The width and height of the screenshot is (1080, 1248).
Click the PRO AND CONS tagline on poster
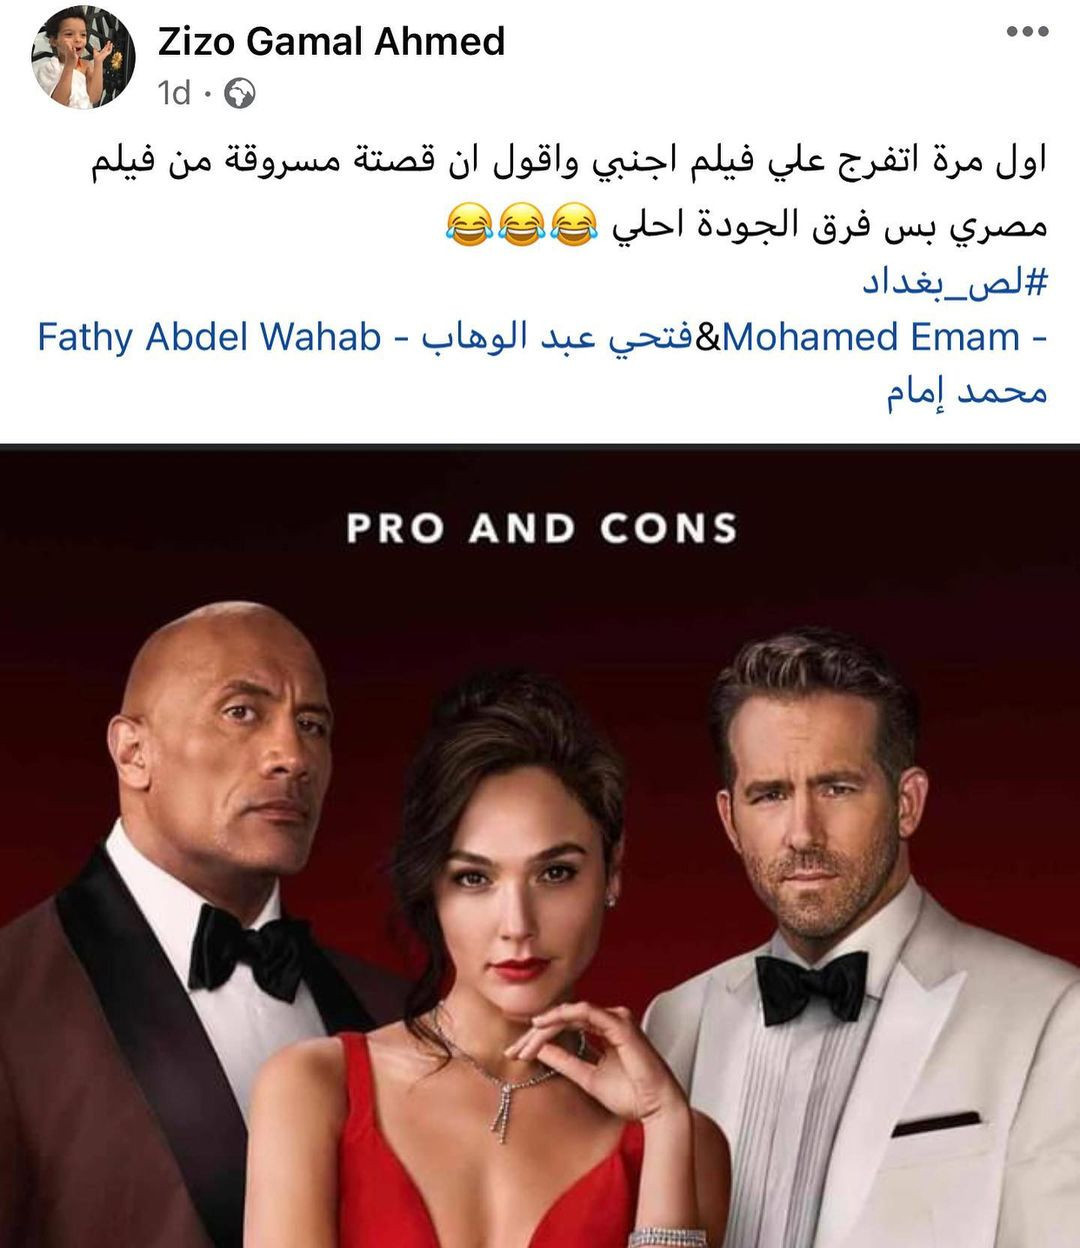tap(541, 529)
